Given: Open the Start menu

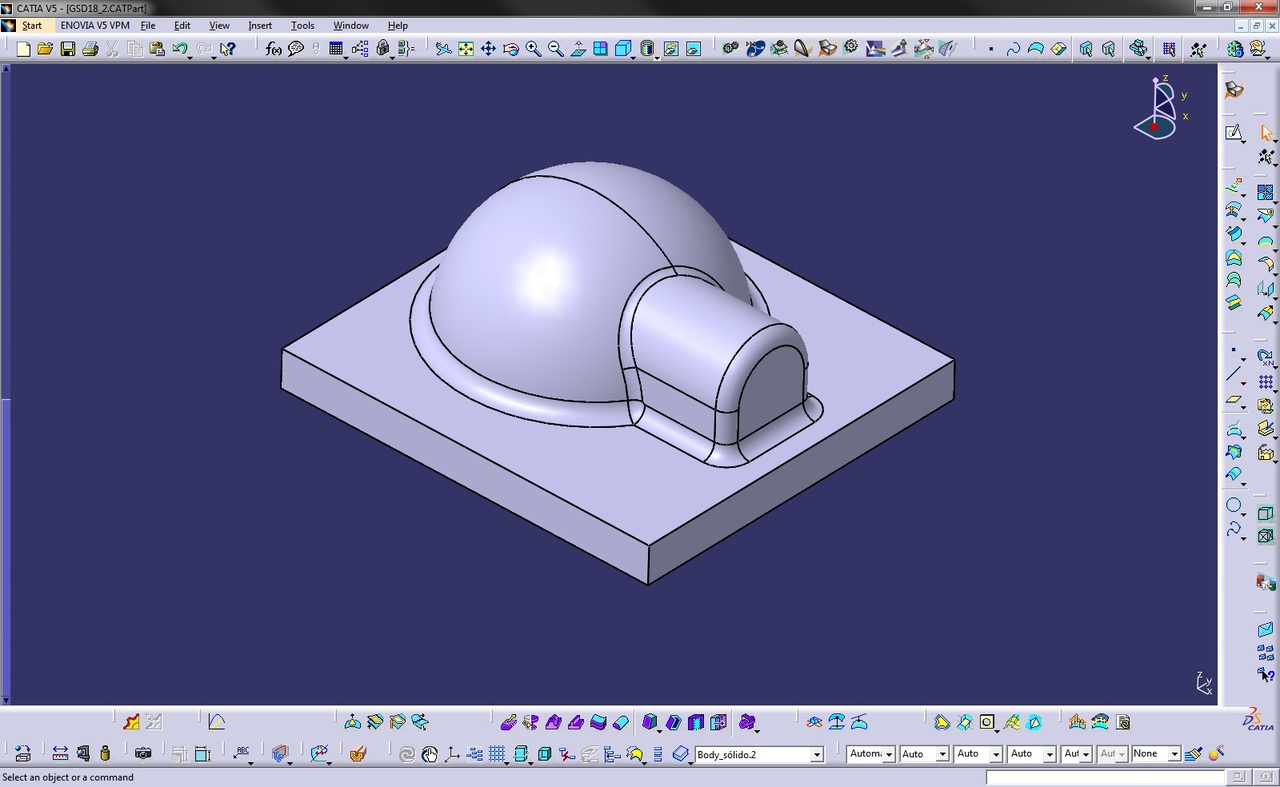Looking at the screenshot, I should click(32, 25).
